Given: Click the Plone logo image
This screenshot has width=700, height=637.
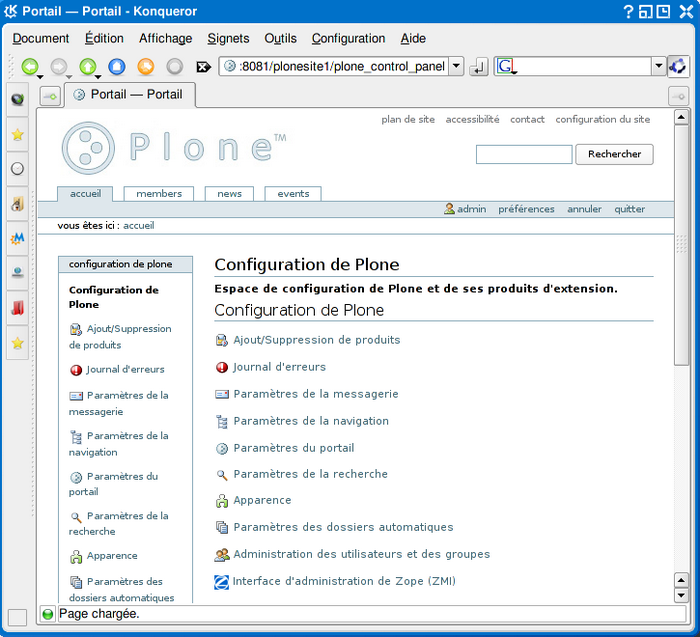Looking at the screenshot, I should point(174,148).
